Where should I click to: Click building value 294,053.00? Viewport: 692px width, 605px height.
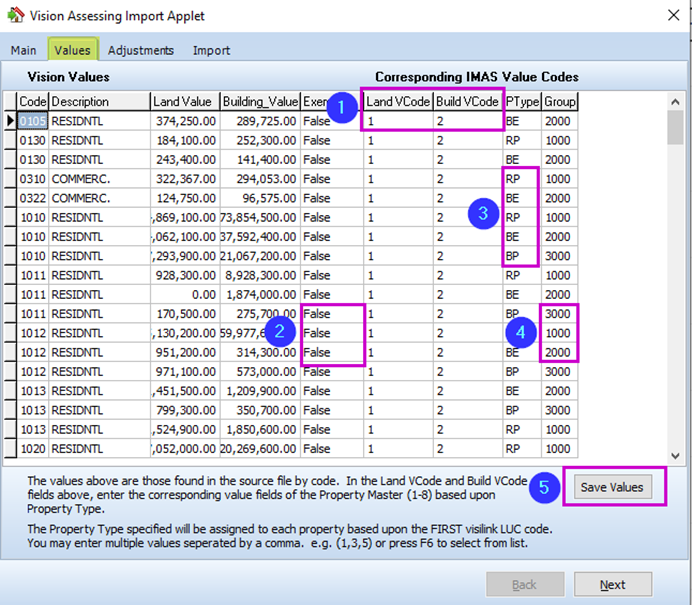[260, 179]
